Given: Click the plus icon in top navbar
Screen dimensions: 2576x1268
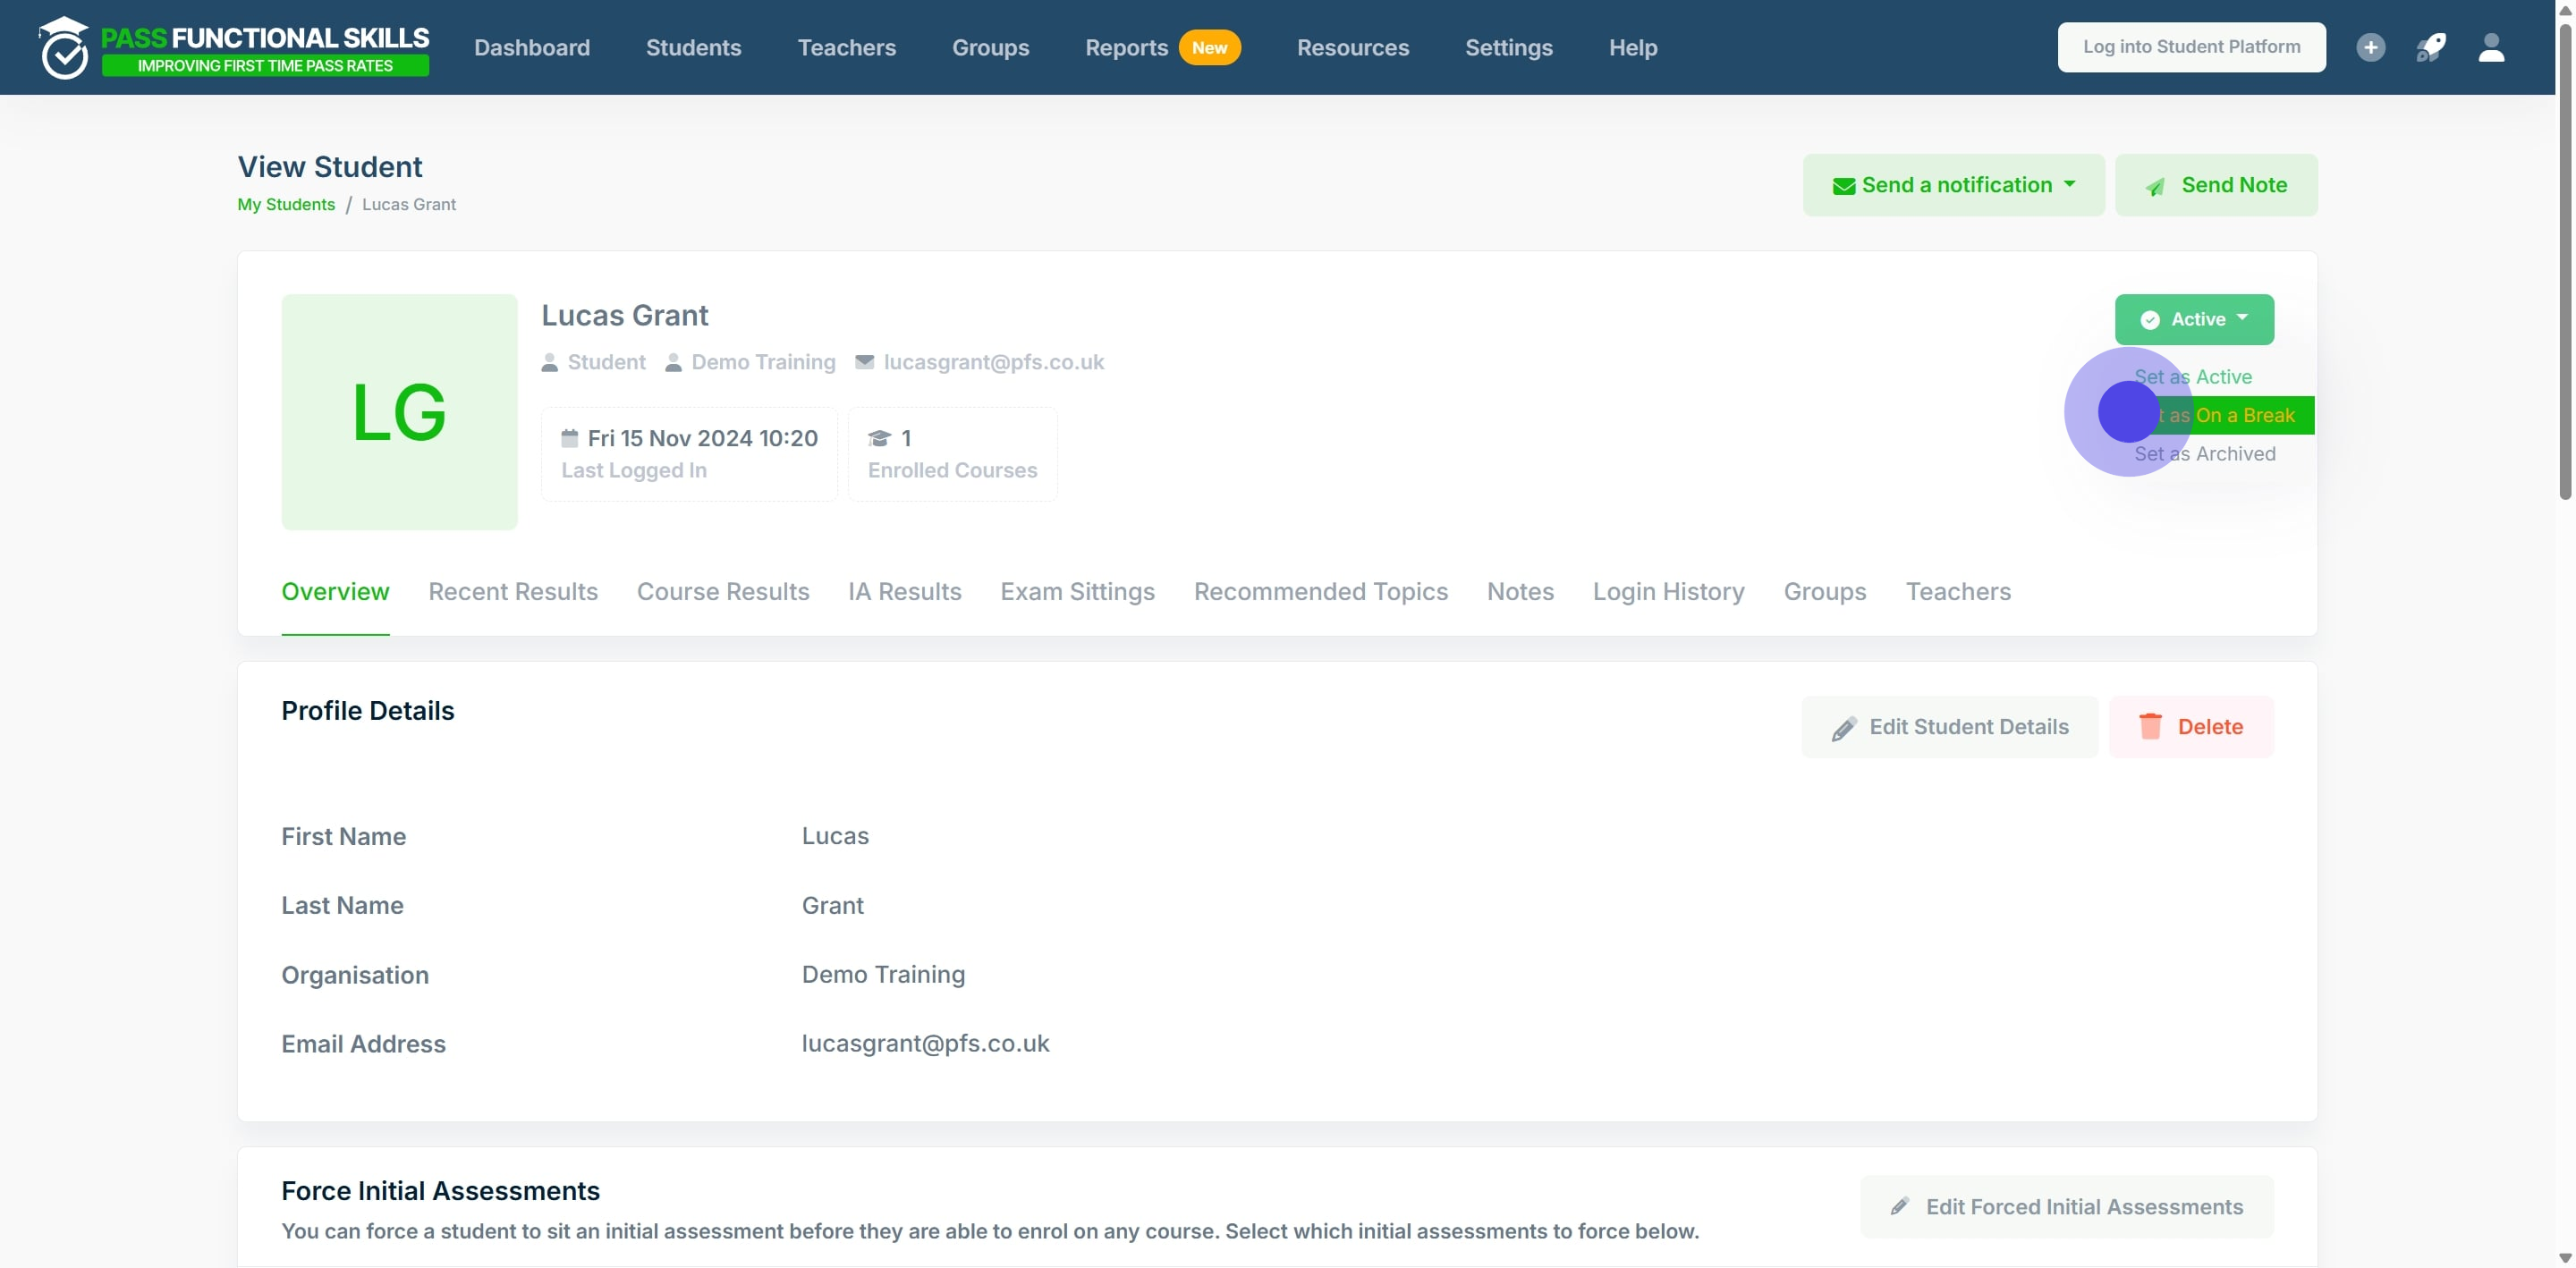Looking at the screenshot, I should tap(2370, 47).
